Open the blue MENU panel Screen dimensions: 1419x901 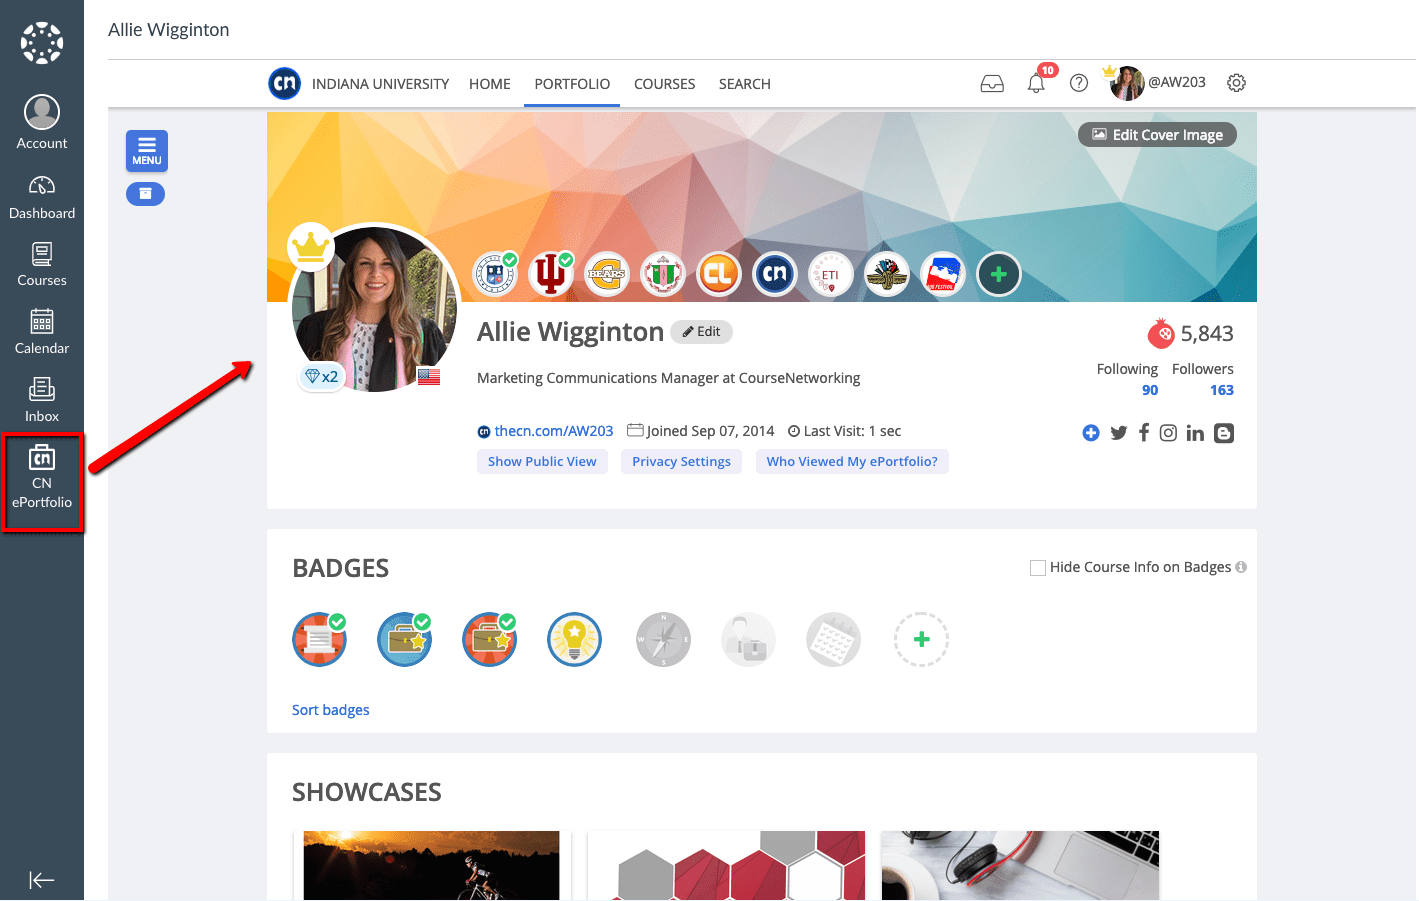tap(146, 150)
